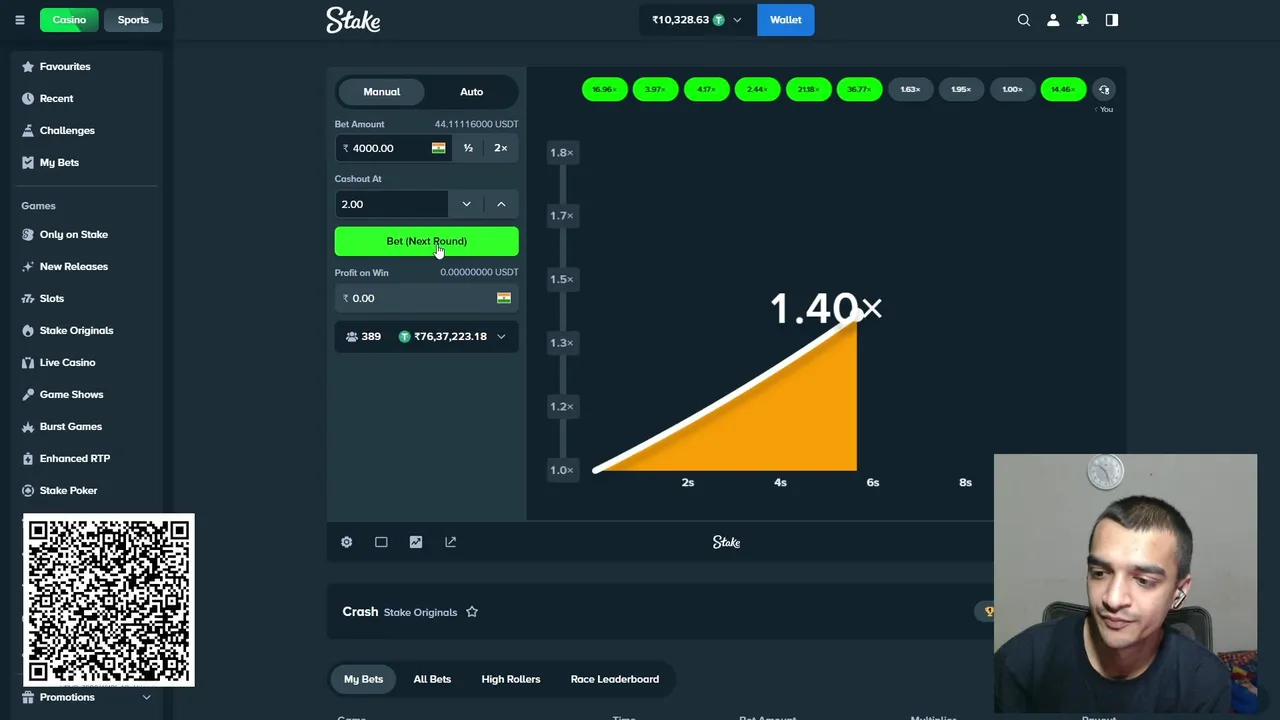The width and height of the screenshot is (1280, 720).
Task: Toggle theatre mode rectangle icon
Action: 381,542
